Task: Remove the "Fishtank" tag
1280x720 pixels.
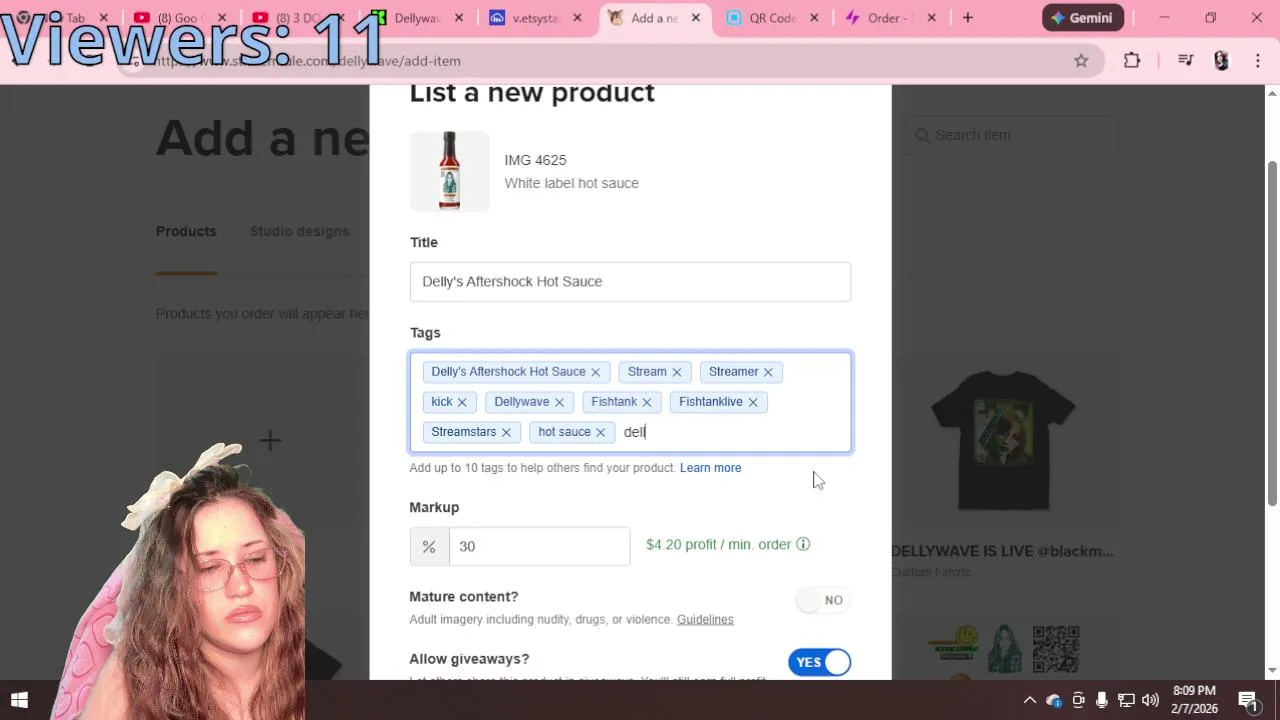Action: pos(646,402)
